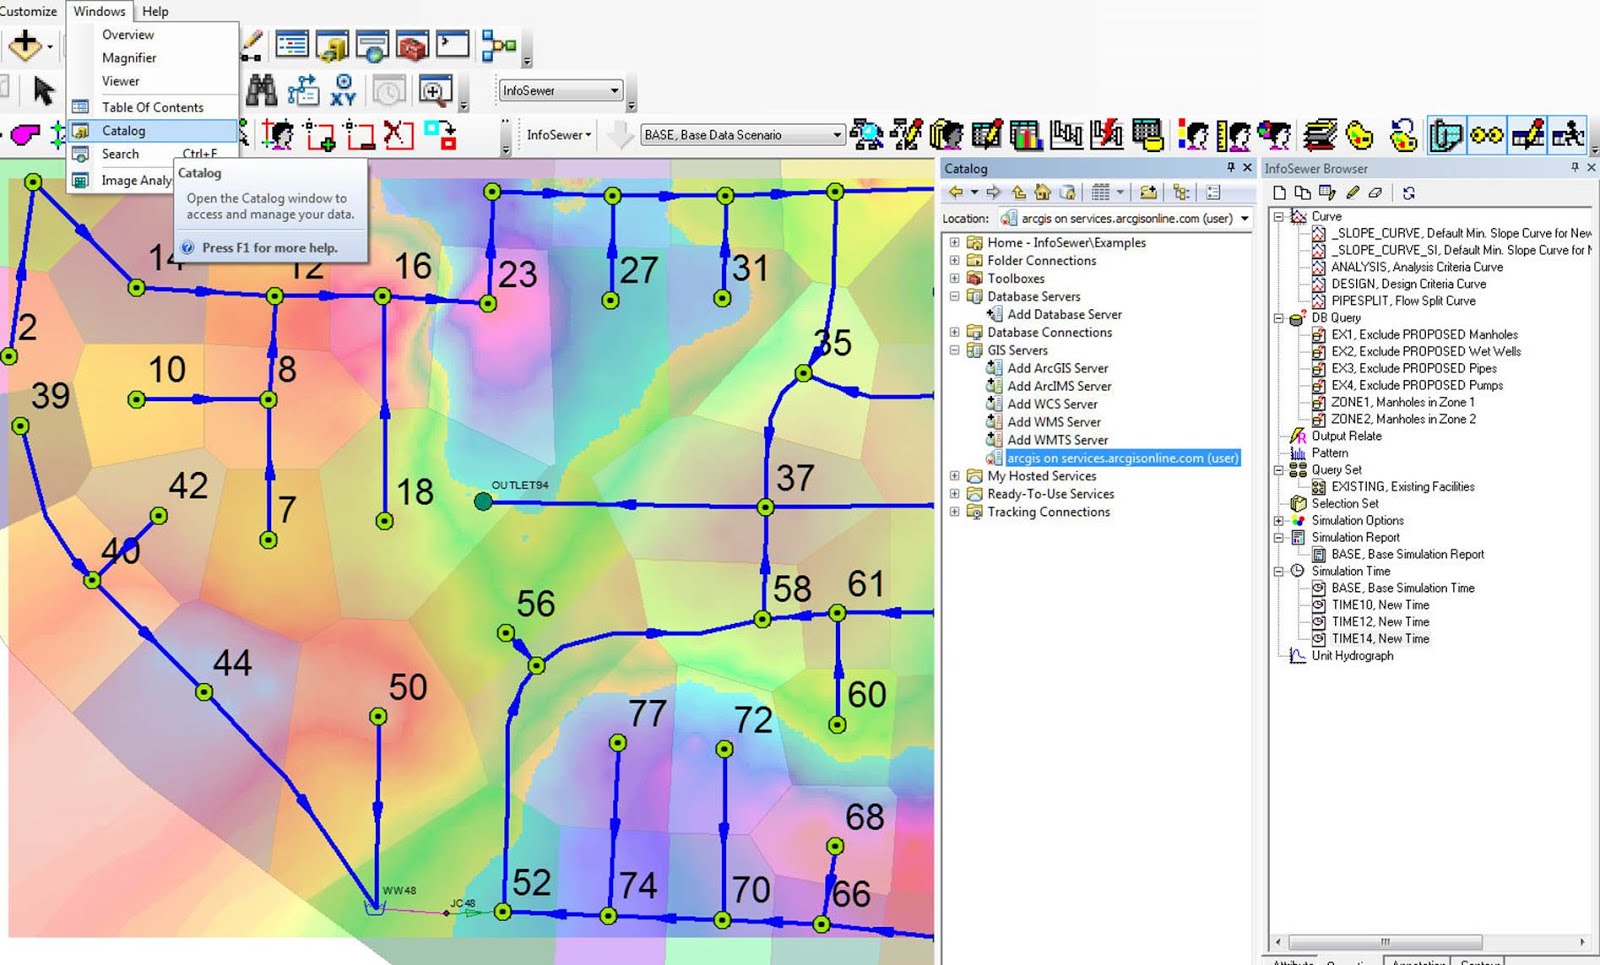Image resolution: width=1600 pixels, height=965 pixels.
Task: Click the cyan and red swap squares icon
Action: coord(440,134)
